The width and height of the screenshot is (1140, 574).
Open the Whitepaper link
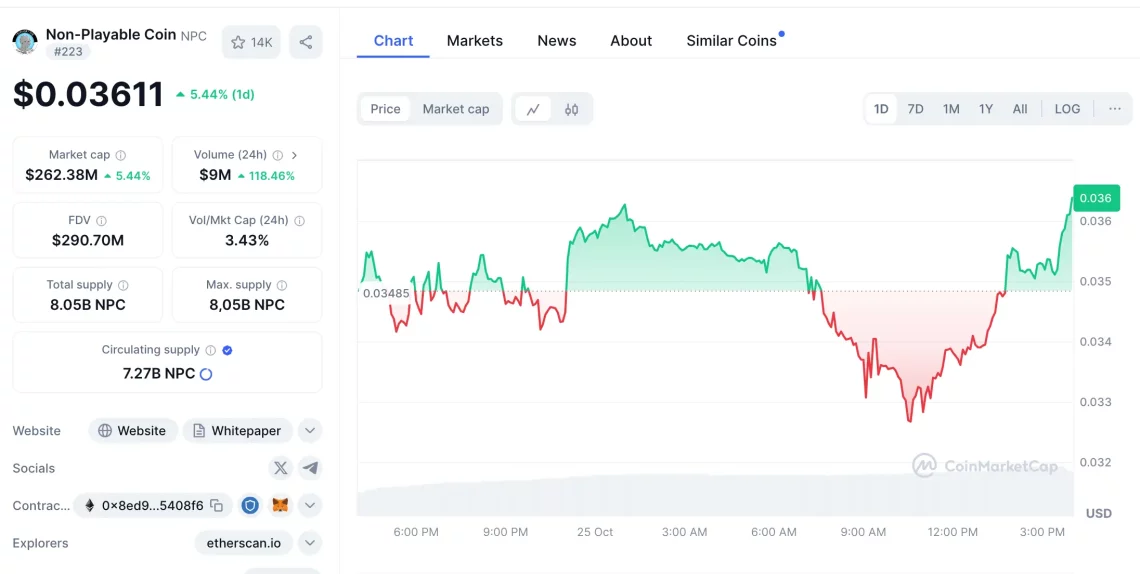(237, 431)
